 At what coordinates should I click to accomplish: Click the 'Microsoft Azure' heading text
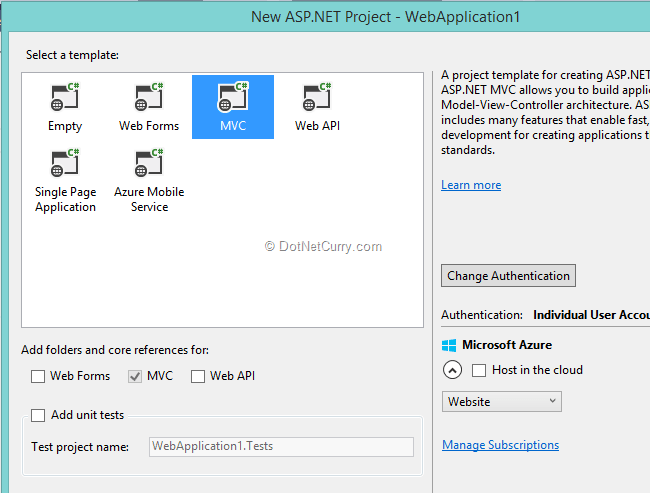click(x=507, y=345)
